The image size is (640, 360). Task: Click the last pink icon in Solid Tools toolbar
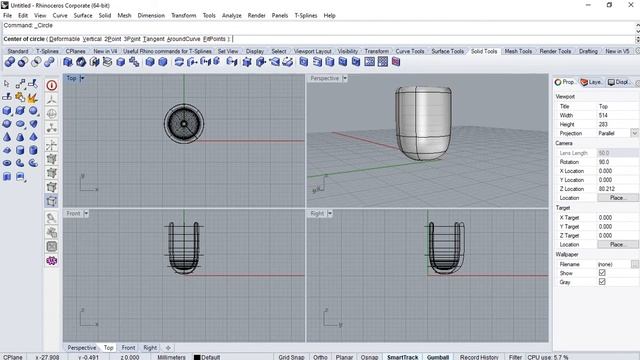[396, 62]
